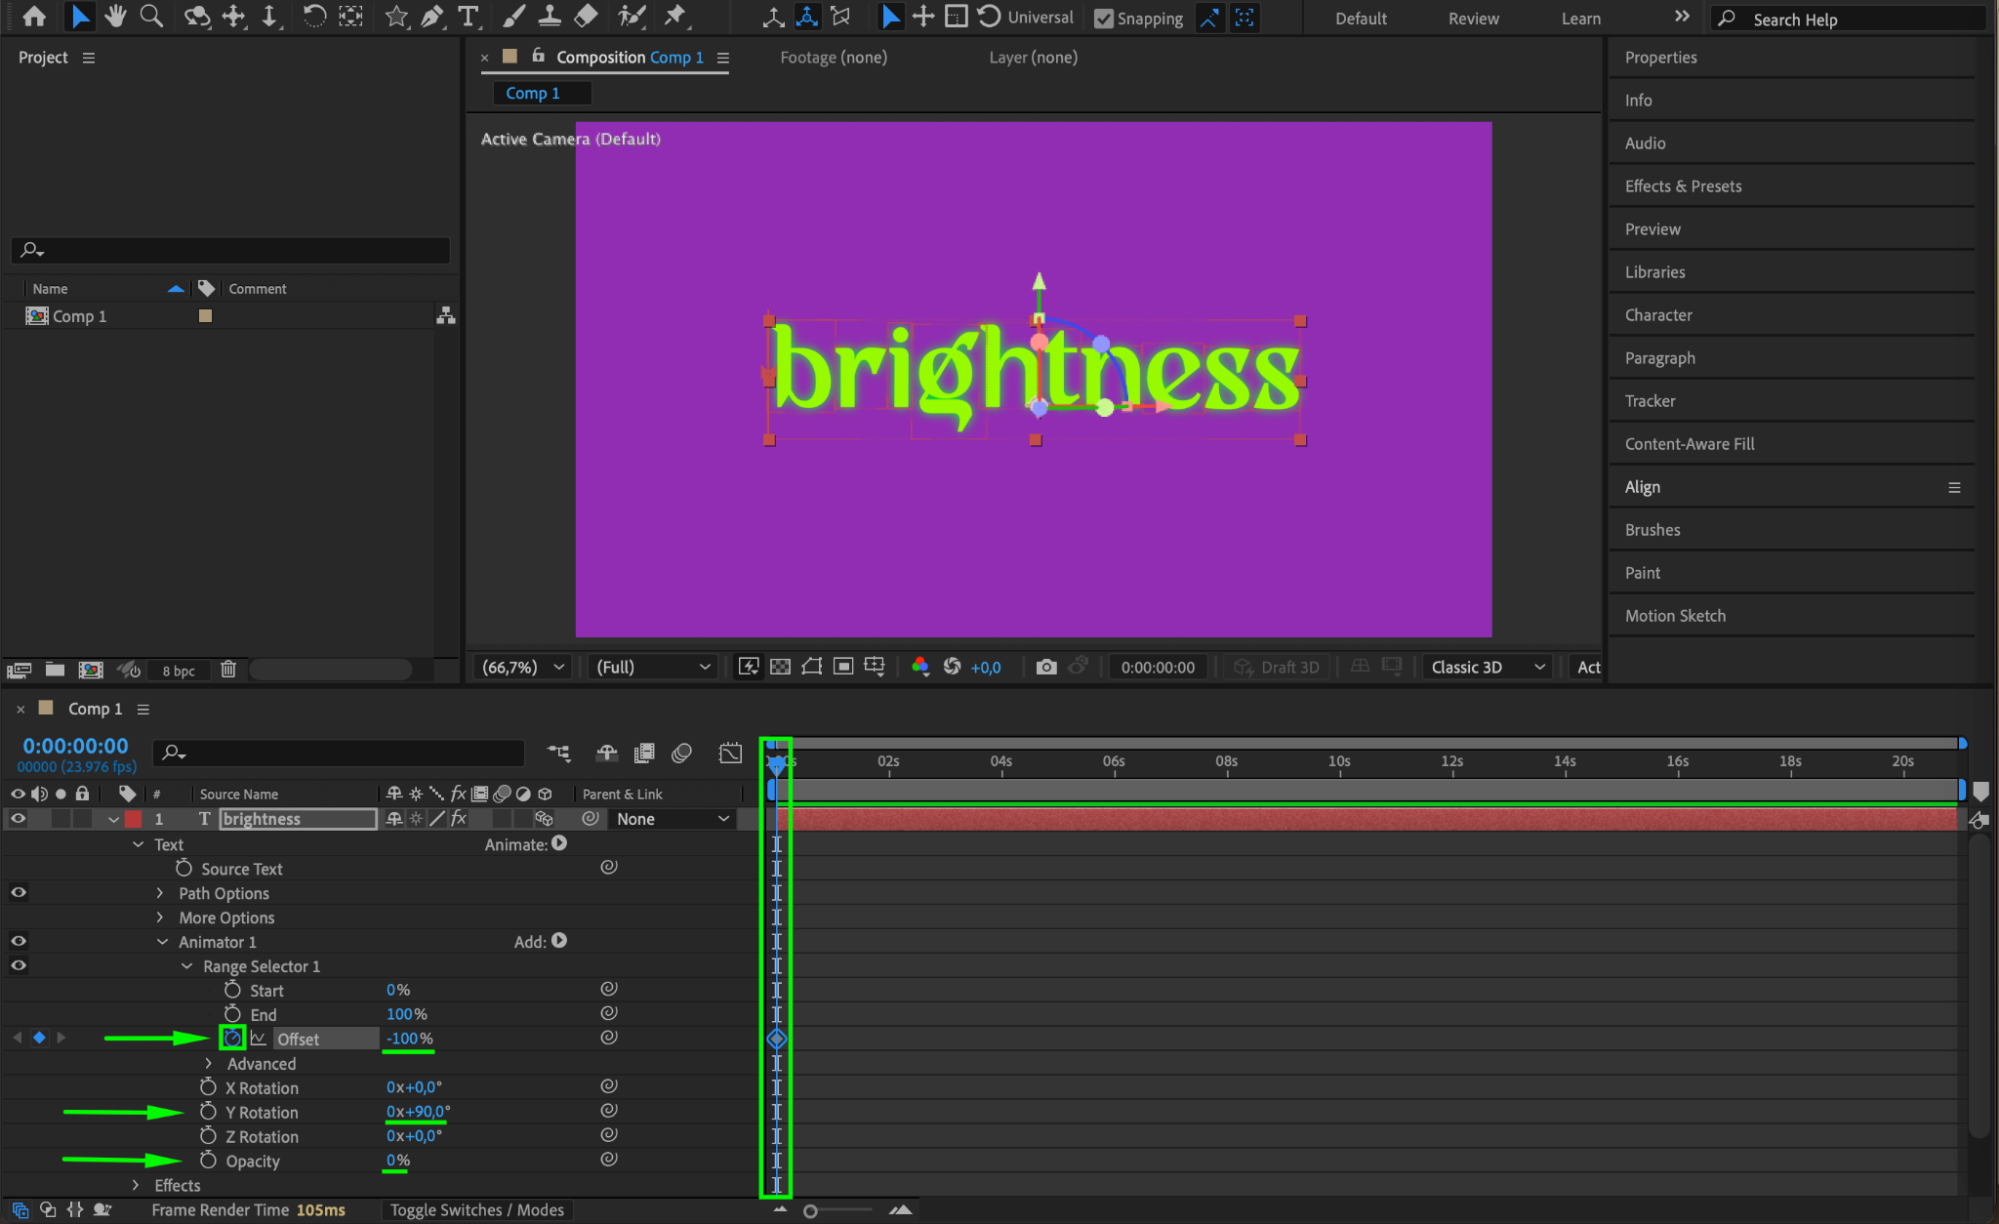Open the Effects & Presets panel
1999x1224 pixels.
tap(1683, 186)
